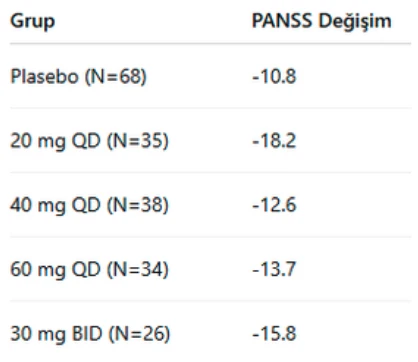Screen dimensions: 418x362
Task: Click the Grup column header
Action: tap(32, 22)
